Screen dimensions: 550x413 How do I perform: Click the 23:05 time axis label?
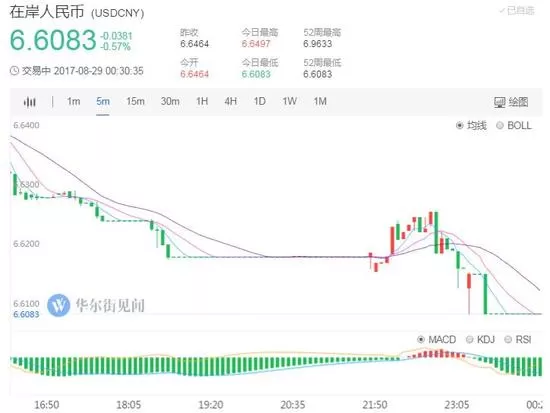pyautogui.click(x=456, y=405)
